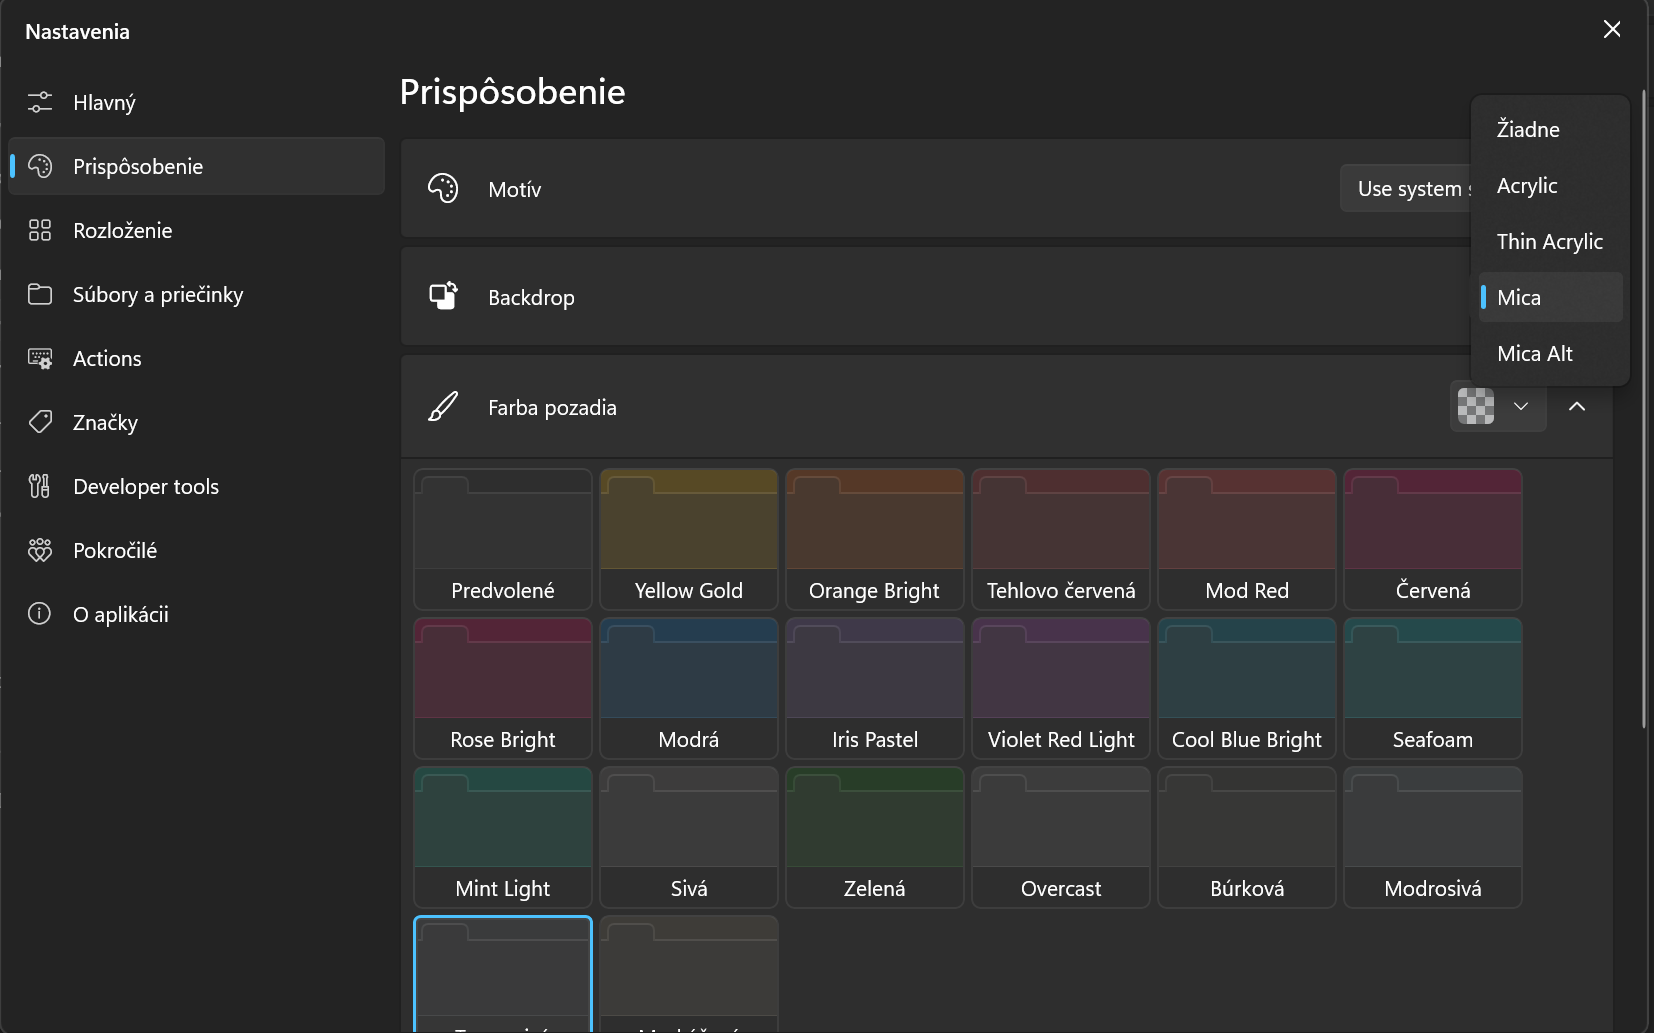Click the Rozloženie grid icon
Screen dimensions: 1654x1033
point(40,230)
